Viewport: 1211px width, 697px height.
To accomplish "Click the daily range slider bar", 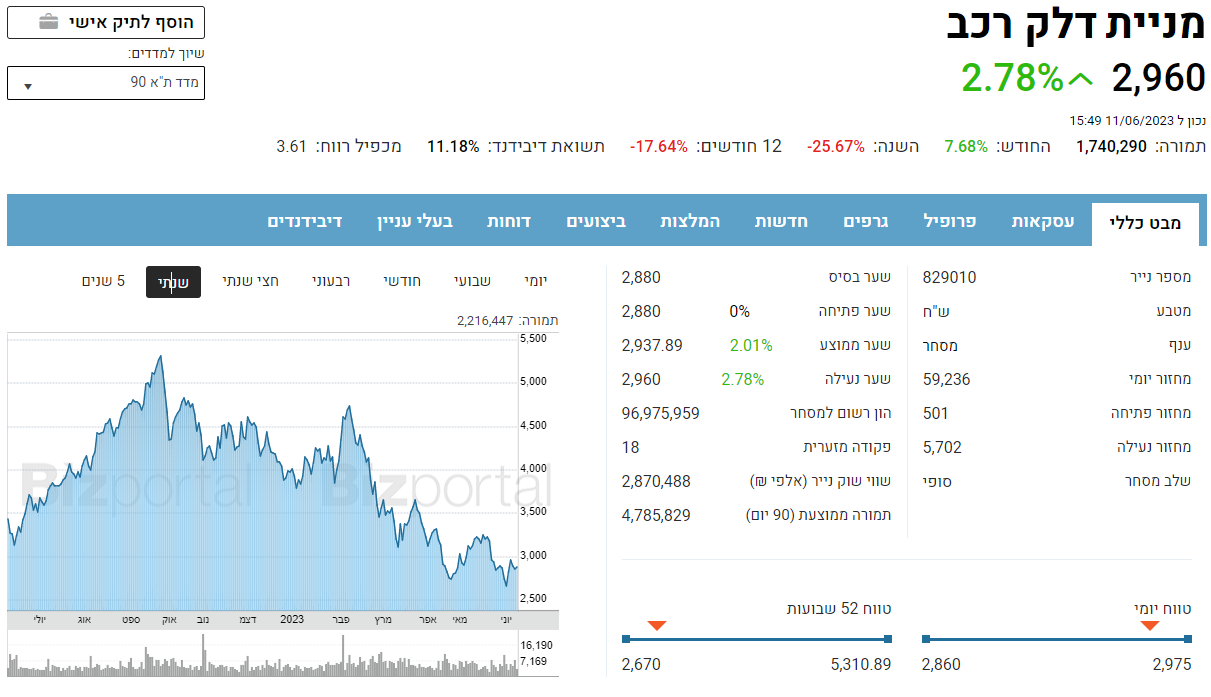I will [1056, 638].
